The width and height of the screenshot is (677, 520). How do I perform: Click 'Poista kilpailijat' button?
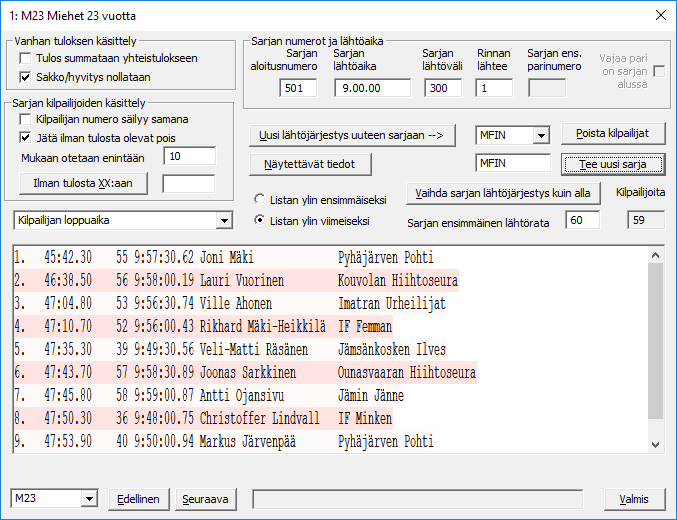(613, 134)
